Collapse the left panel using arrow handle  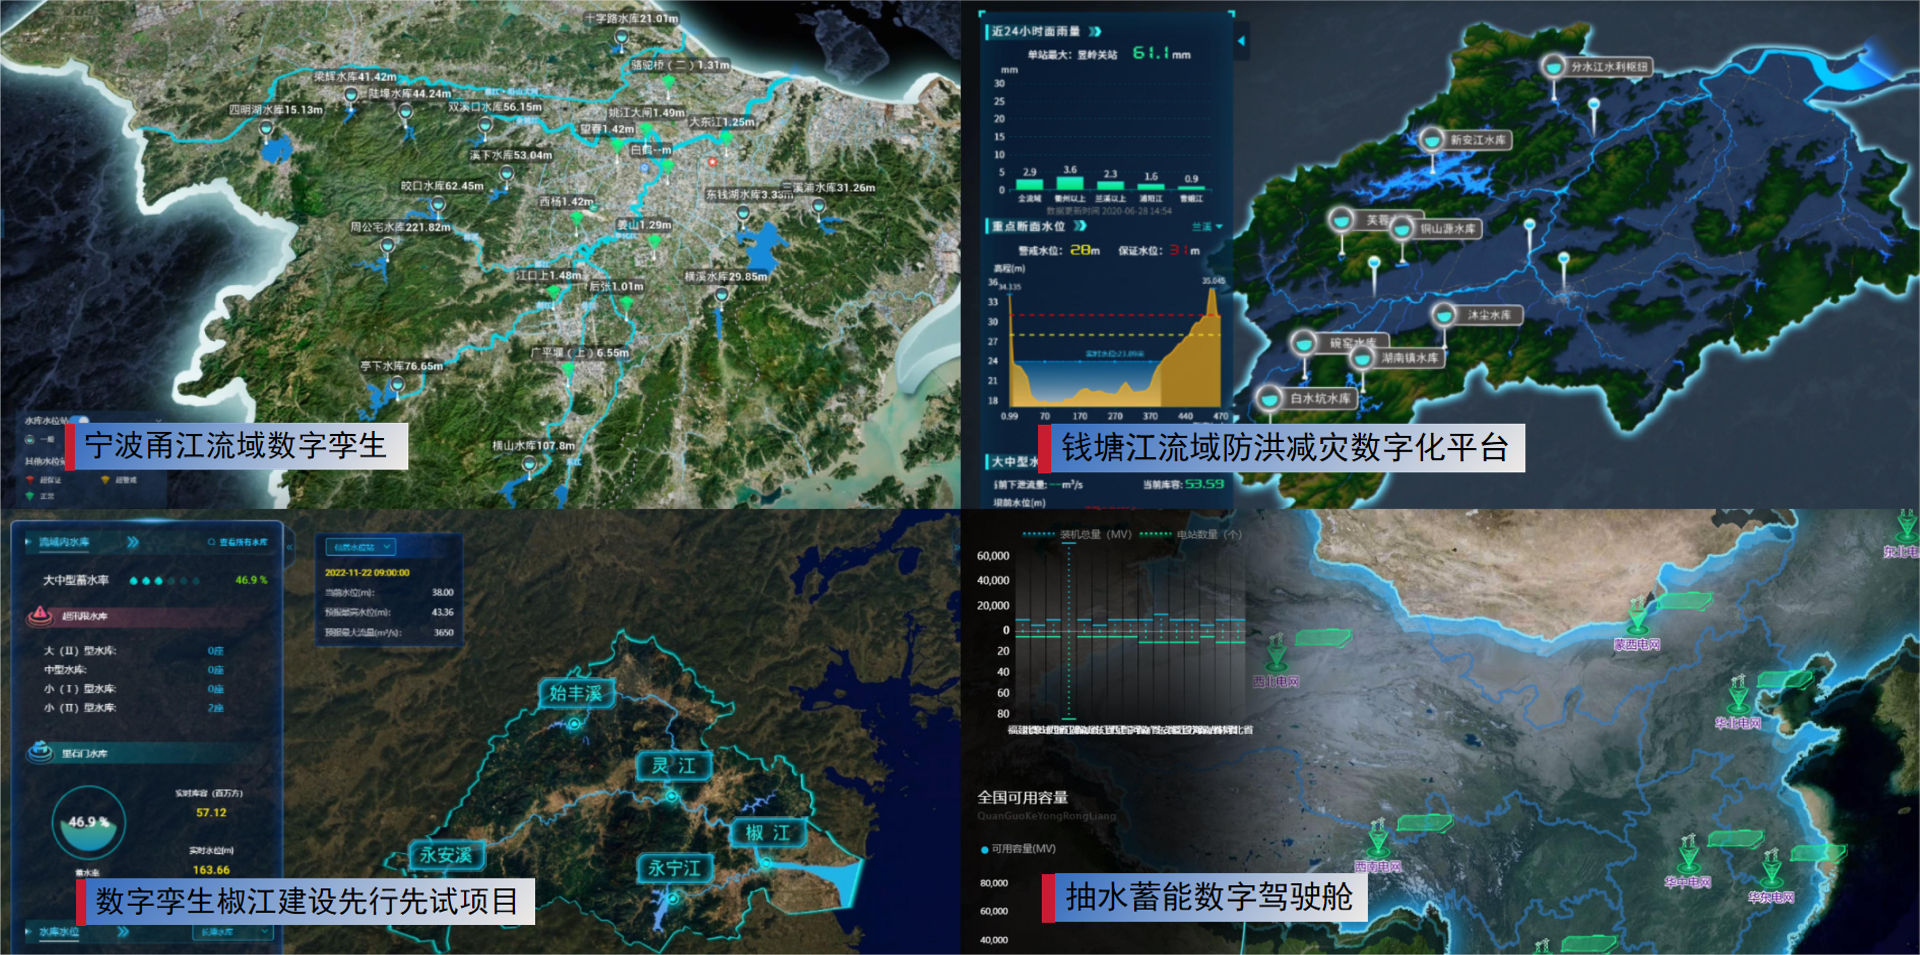(x=1241, y=41)
